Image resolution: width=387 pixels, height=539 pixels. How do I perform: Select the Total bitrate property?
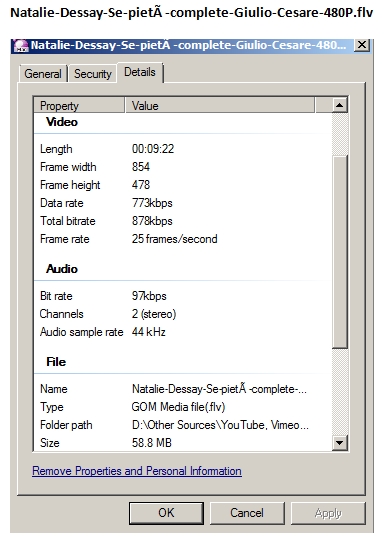[x=68, y=221]
